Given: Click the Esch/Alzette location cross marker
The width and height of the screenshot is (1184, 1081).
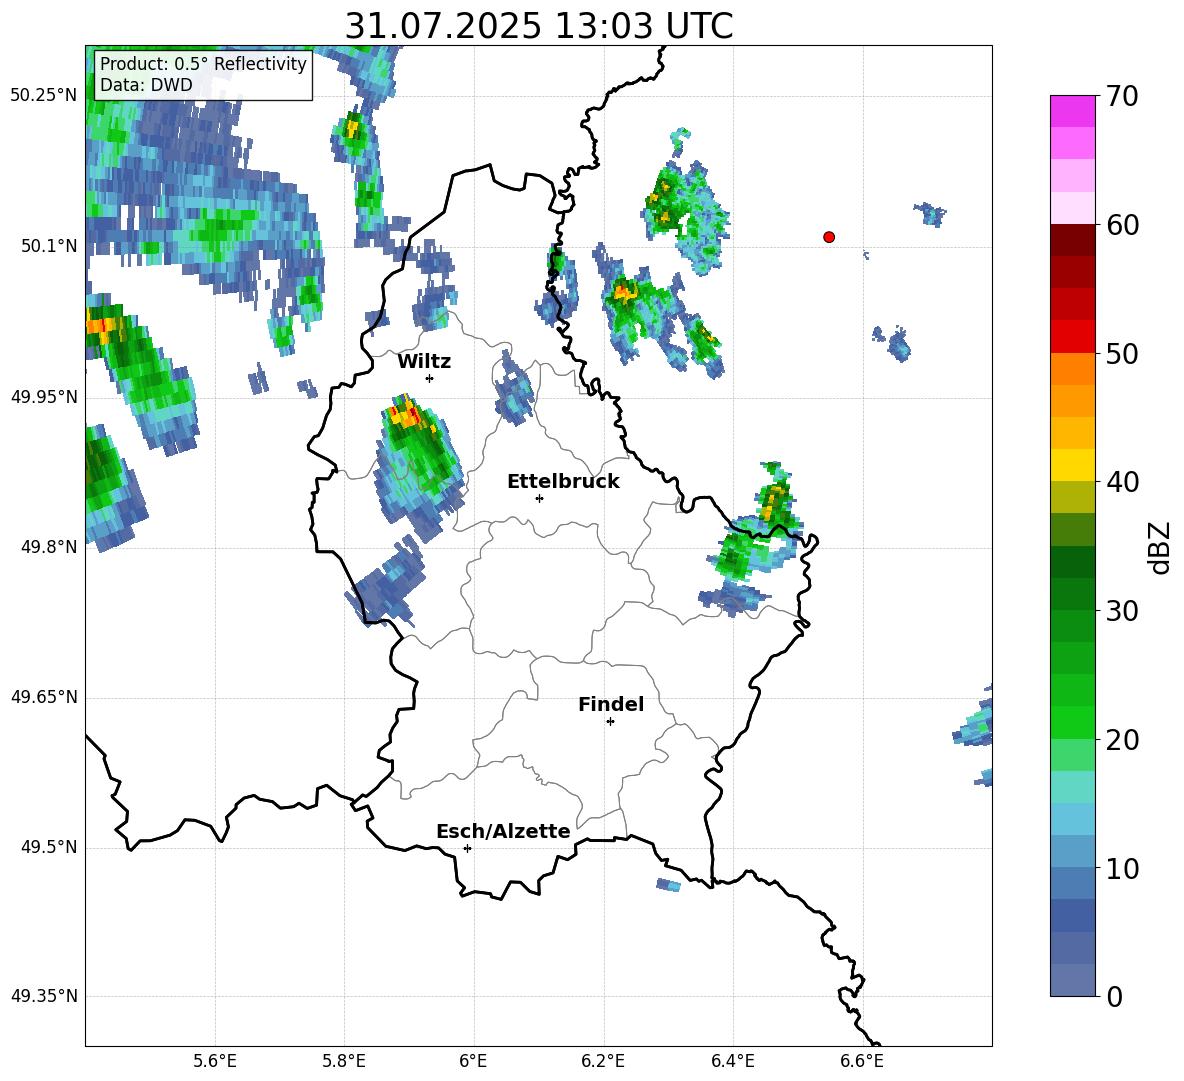Looking at the screenshot, I should click(x=467, y=848).
